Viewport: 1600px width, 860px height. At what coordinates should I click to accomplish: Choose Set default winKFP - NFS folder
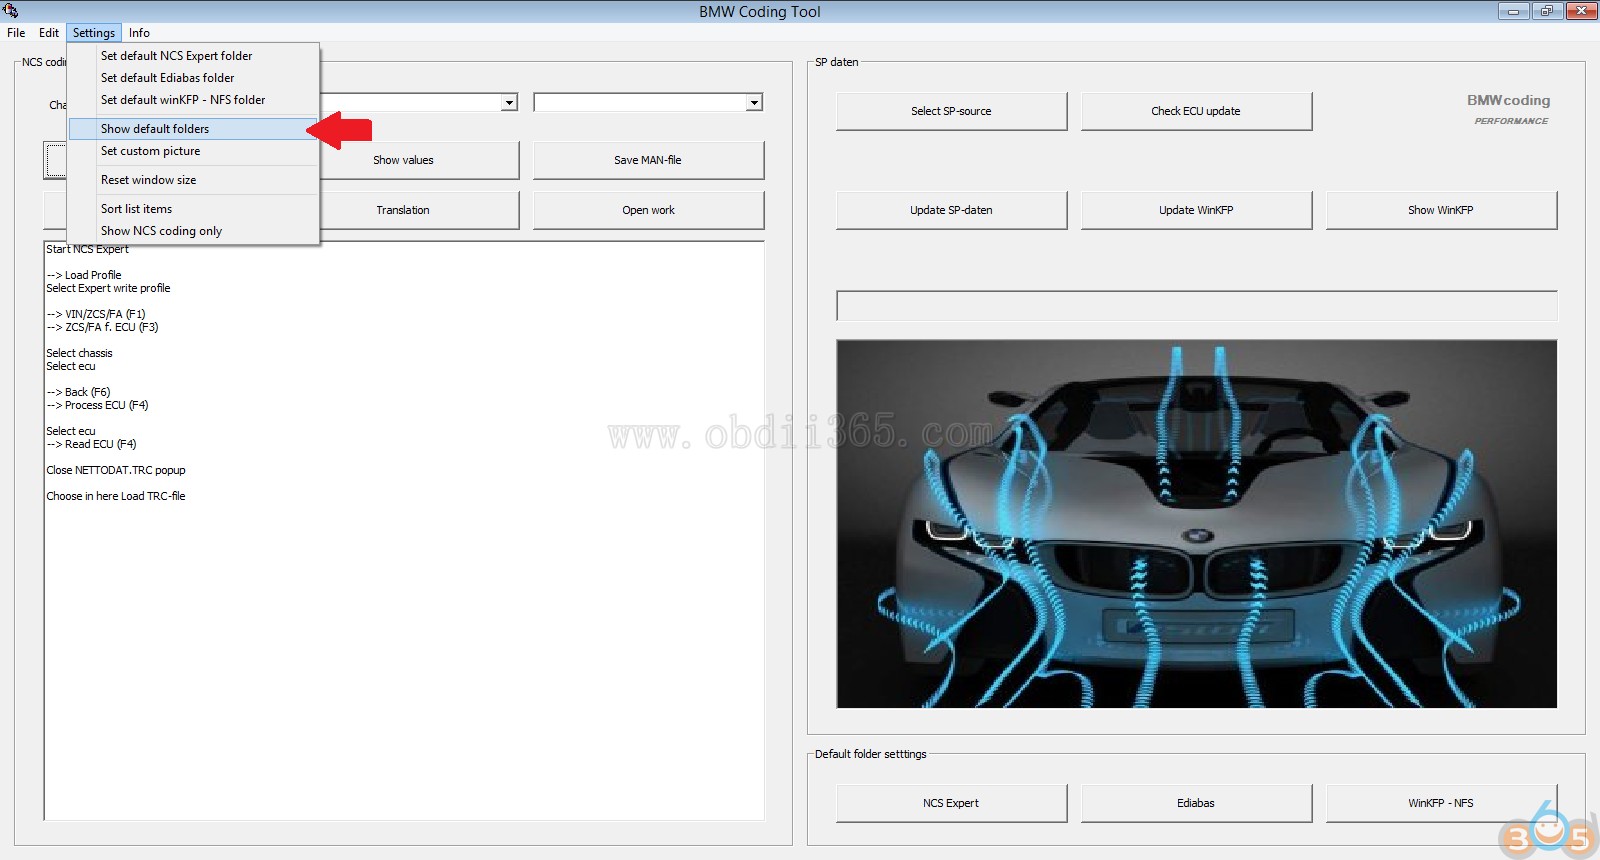[x=193, y=100]
